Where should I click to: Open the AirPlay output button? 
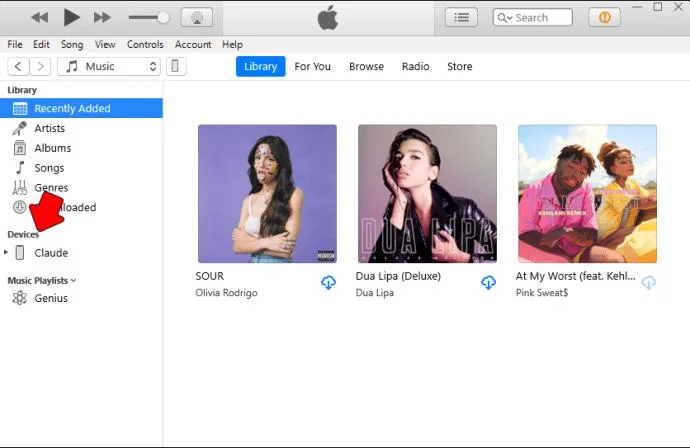[197, 18]
